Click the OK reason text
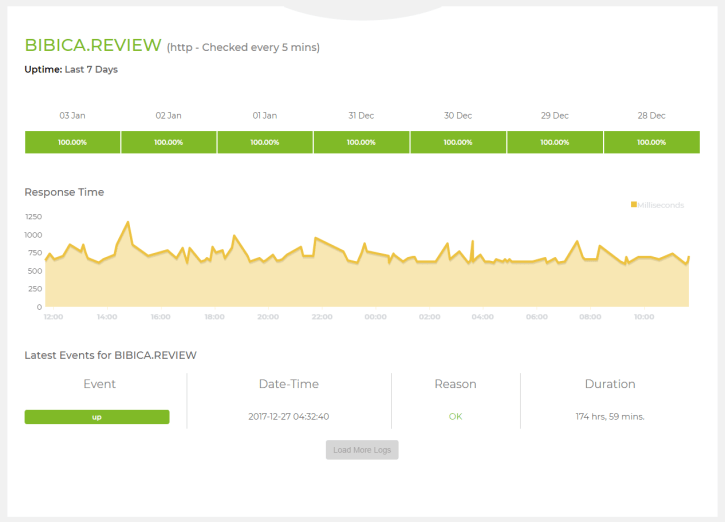 pos(455,417)
